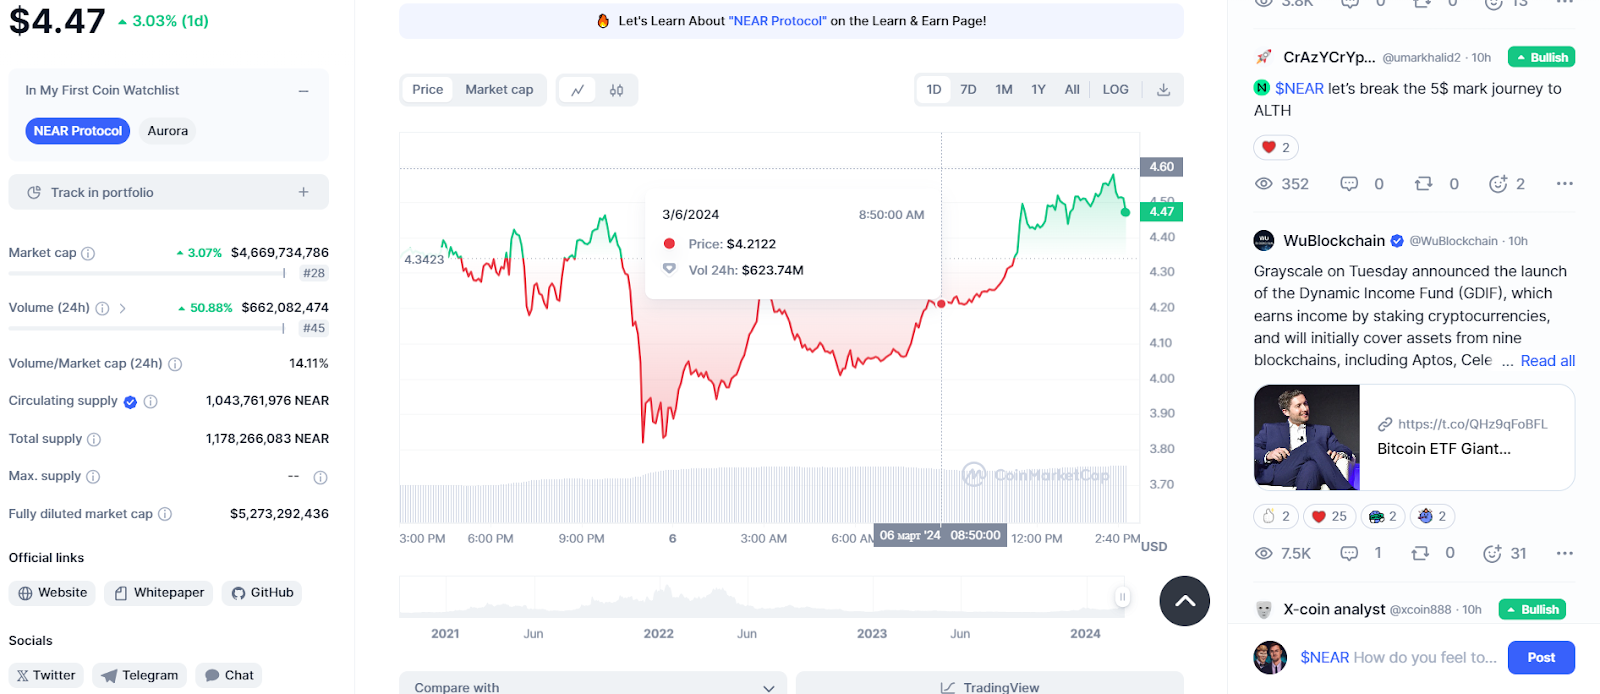Viewport: 1600px width, 694px height.
Task: Open the Chat social link
Action: point(229,676)
